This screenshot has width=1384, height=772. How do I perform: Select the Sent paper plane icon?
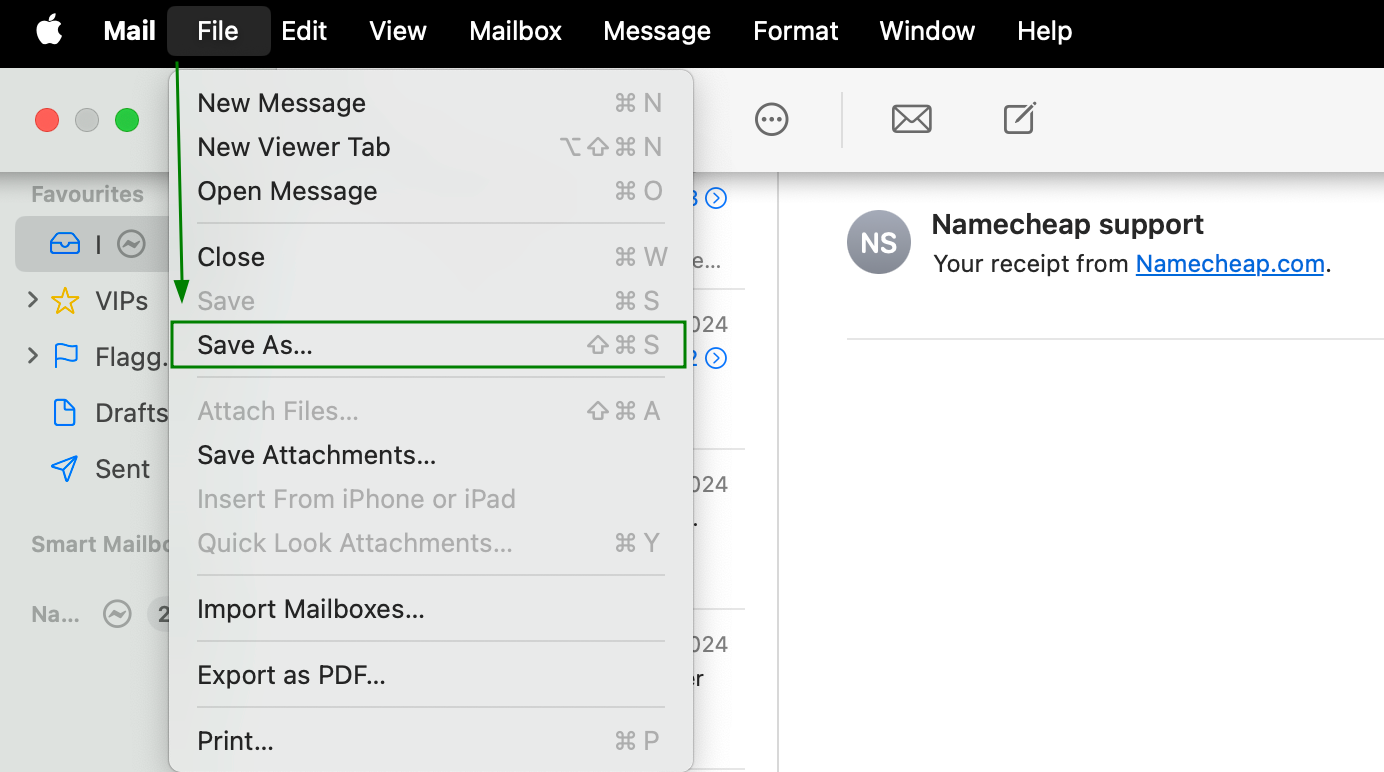pyautogui.click(x=63, y=468)
